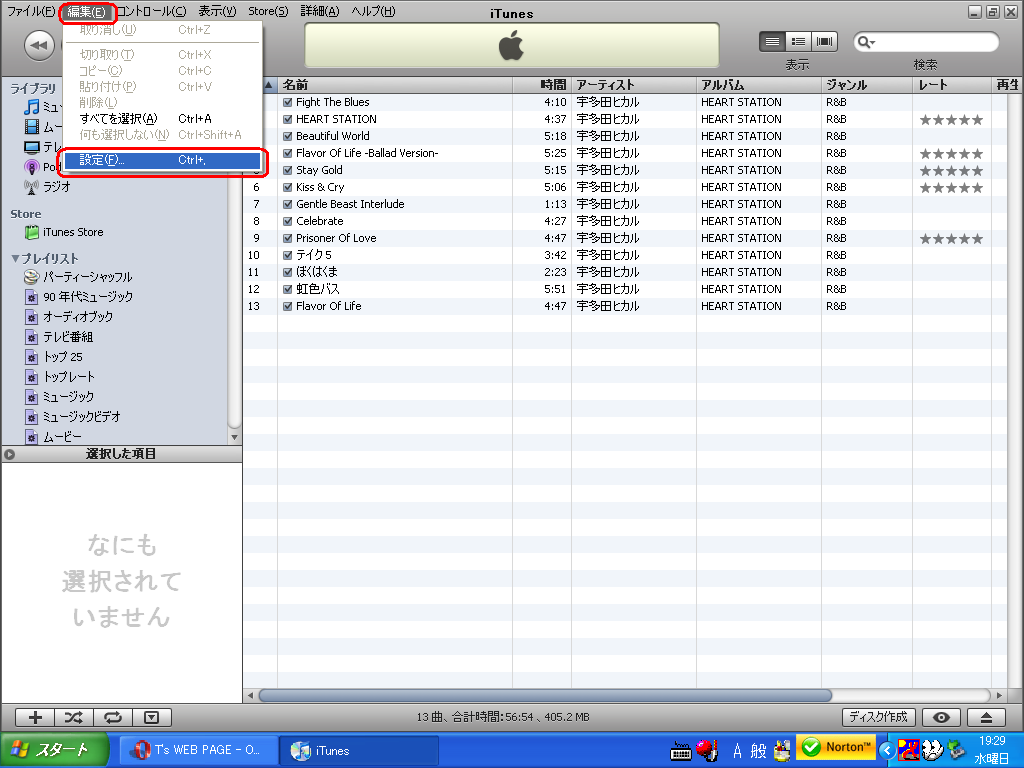This screenshot has width=1024, height=768.
Task: Sort songs by ジャンル column header
Action: pyautogui.click(x=867, y=85)
